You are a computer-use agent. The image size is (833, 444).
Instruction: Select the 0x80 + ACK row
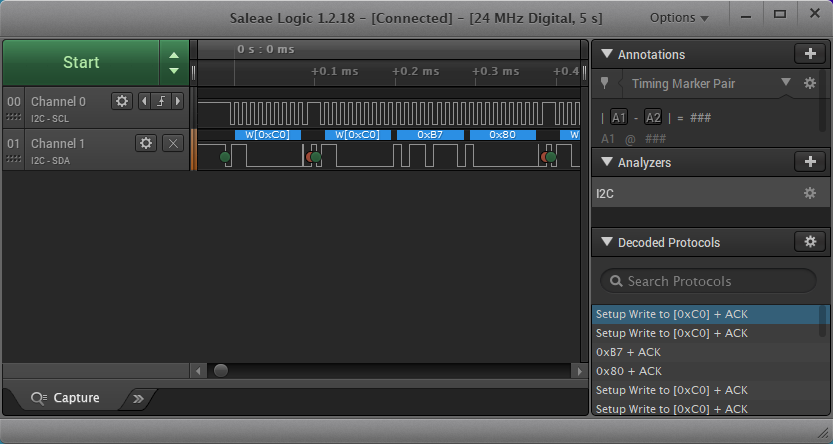[708, 371]
